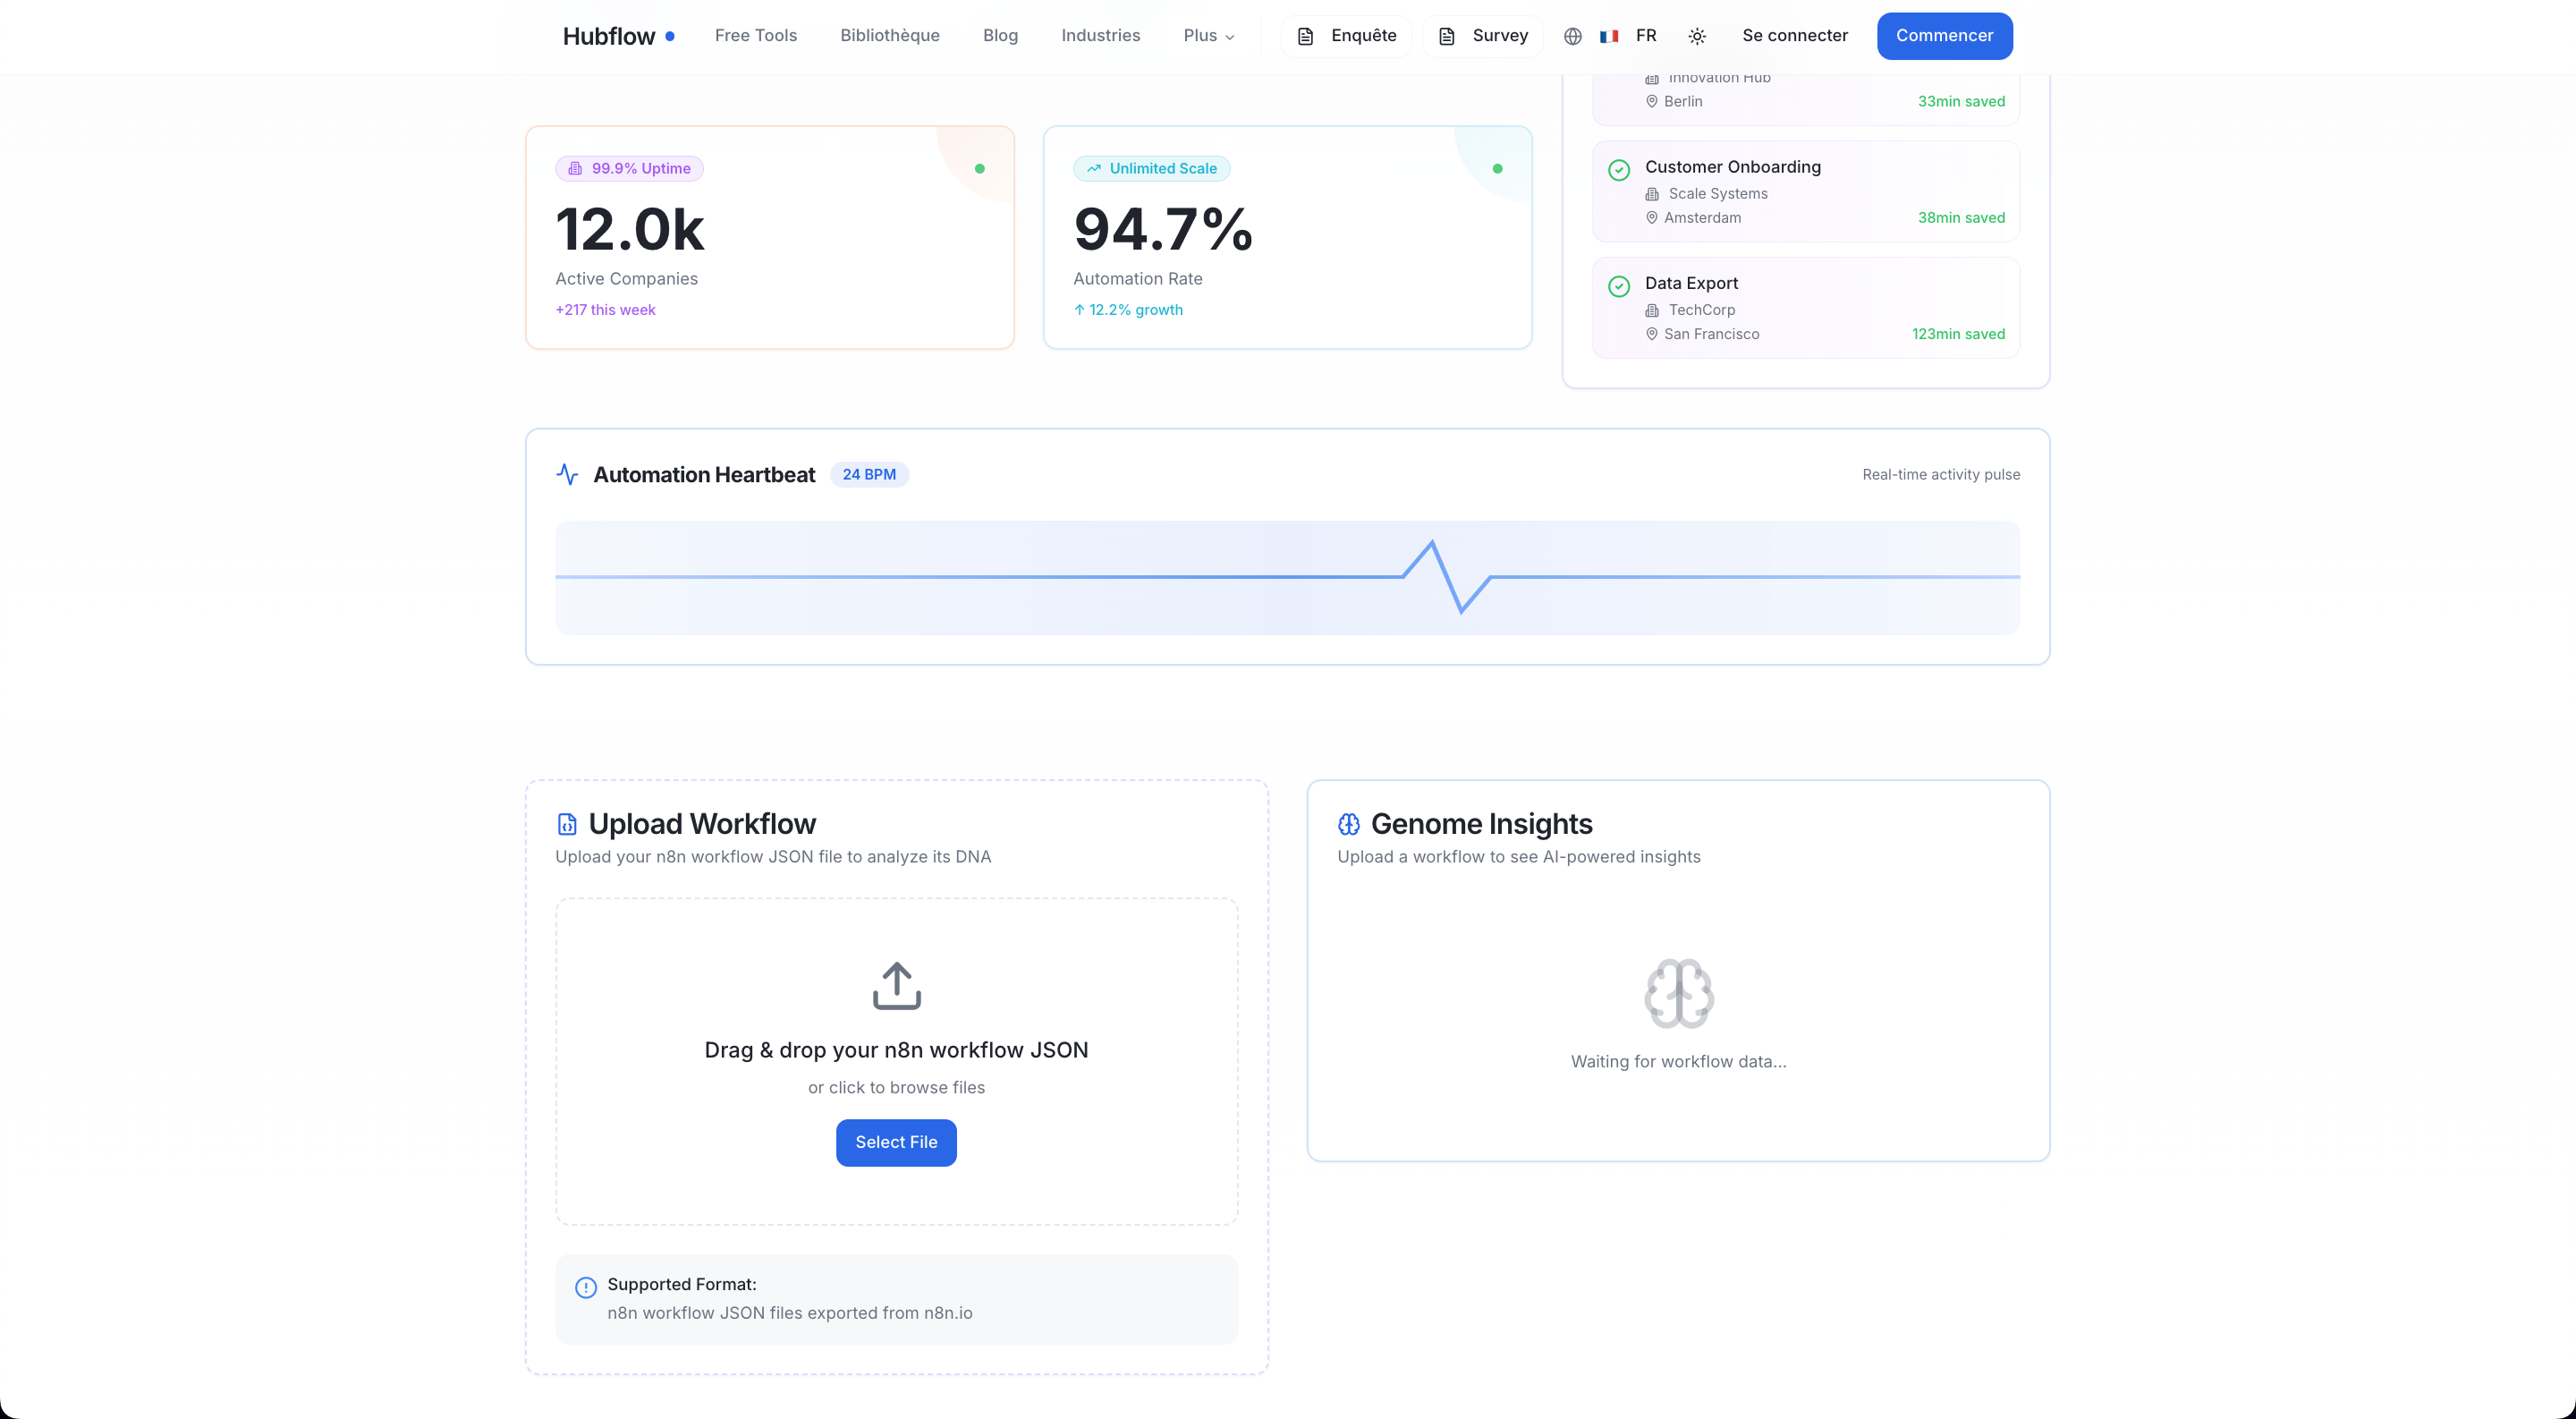
Task: Expand the Plus dropdown menu
Action: pyautogui.click(x=1208, y=36)
